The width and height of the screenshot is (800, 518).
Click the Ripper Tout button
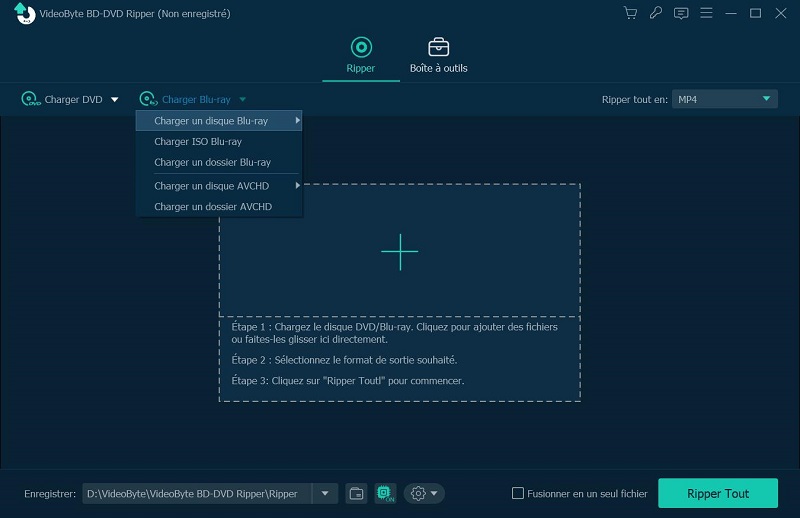pyautogui.click(x=718, y=493)
